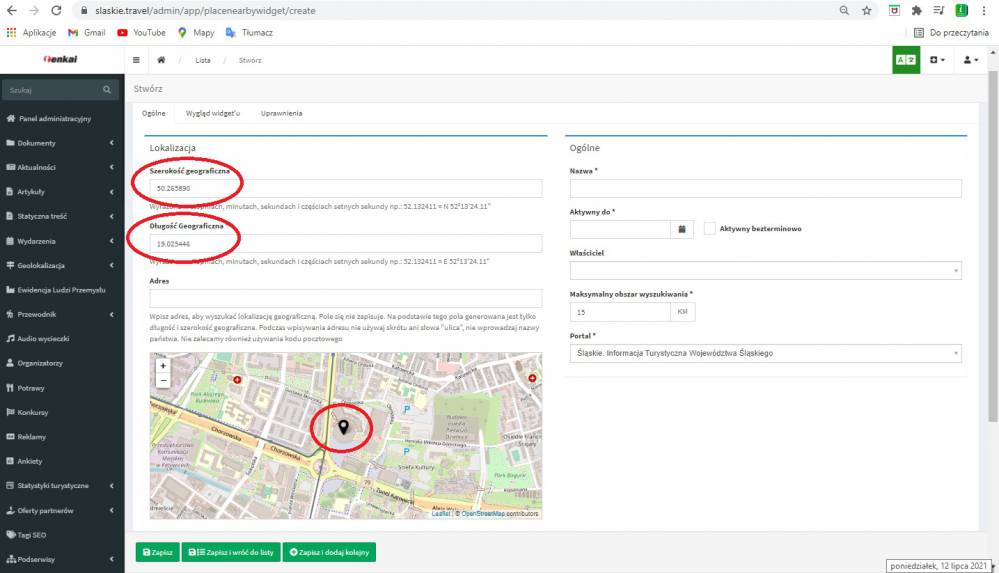The height and width of the screenshot is (573, 999).
Task: Click the Nazwa input field
Action: [765, 189]
